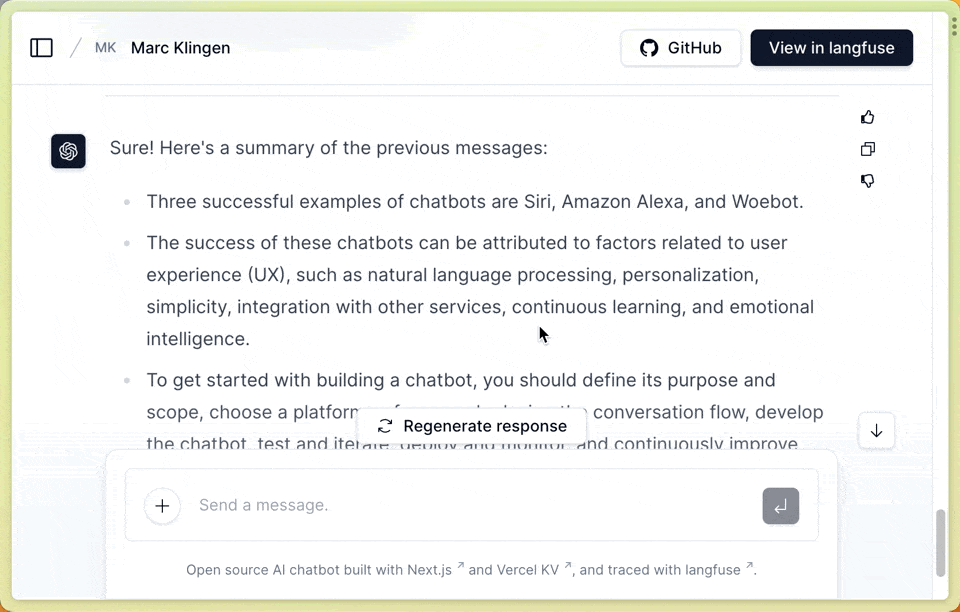Click the scroll-to-bottom arrow
The width and height of the screenshot is (960, 612).
tap(876, 430)
